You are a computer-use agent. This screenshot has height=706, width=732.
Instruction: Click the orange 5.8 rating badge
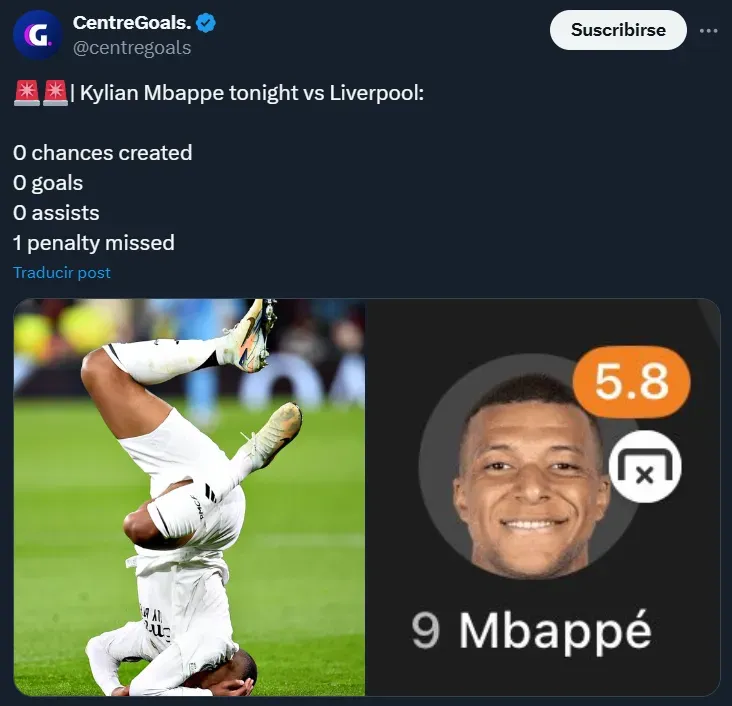click(x=632, y=382)
